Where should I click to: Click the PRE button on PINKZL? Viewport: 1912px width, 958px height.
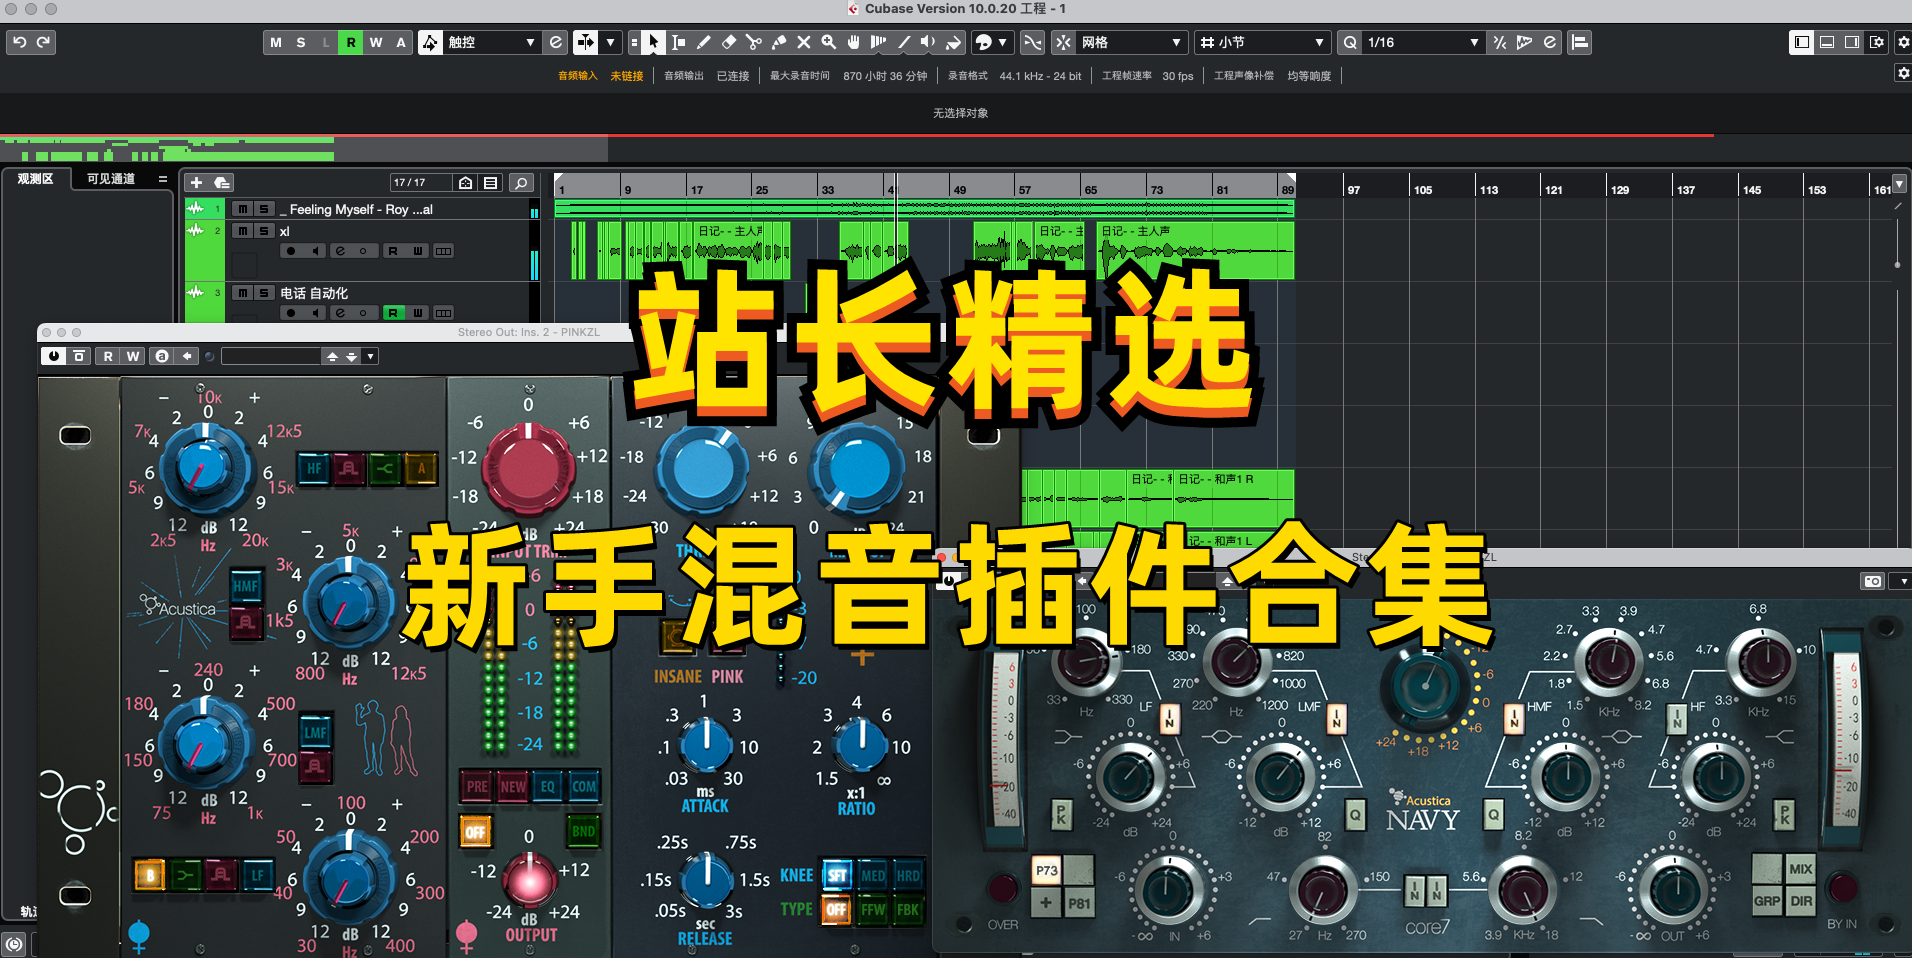point(477,786)
